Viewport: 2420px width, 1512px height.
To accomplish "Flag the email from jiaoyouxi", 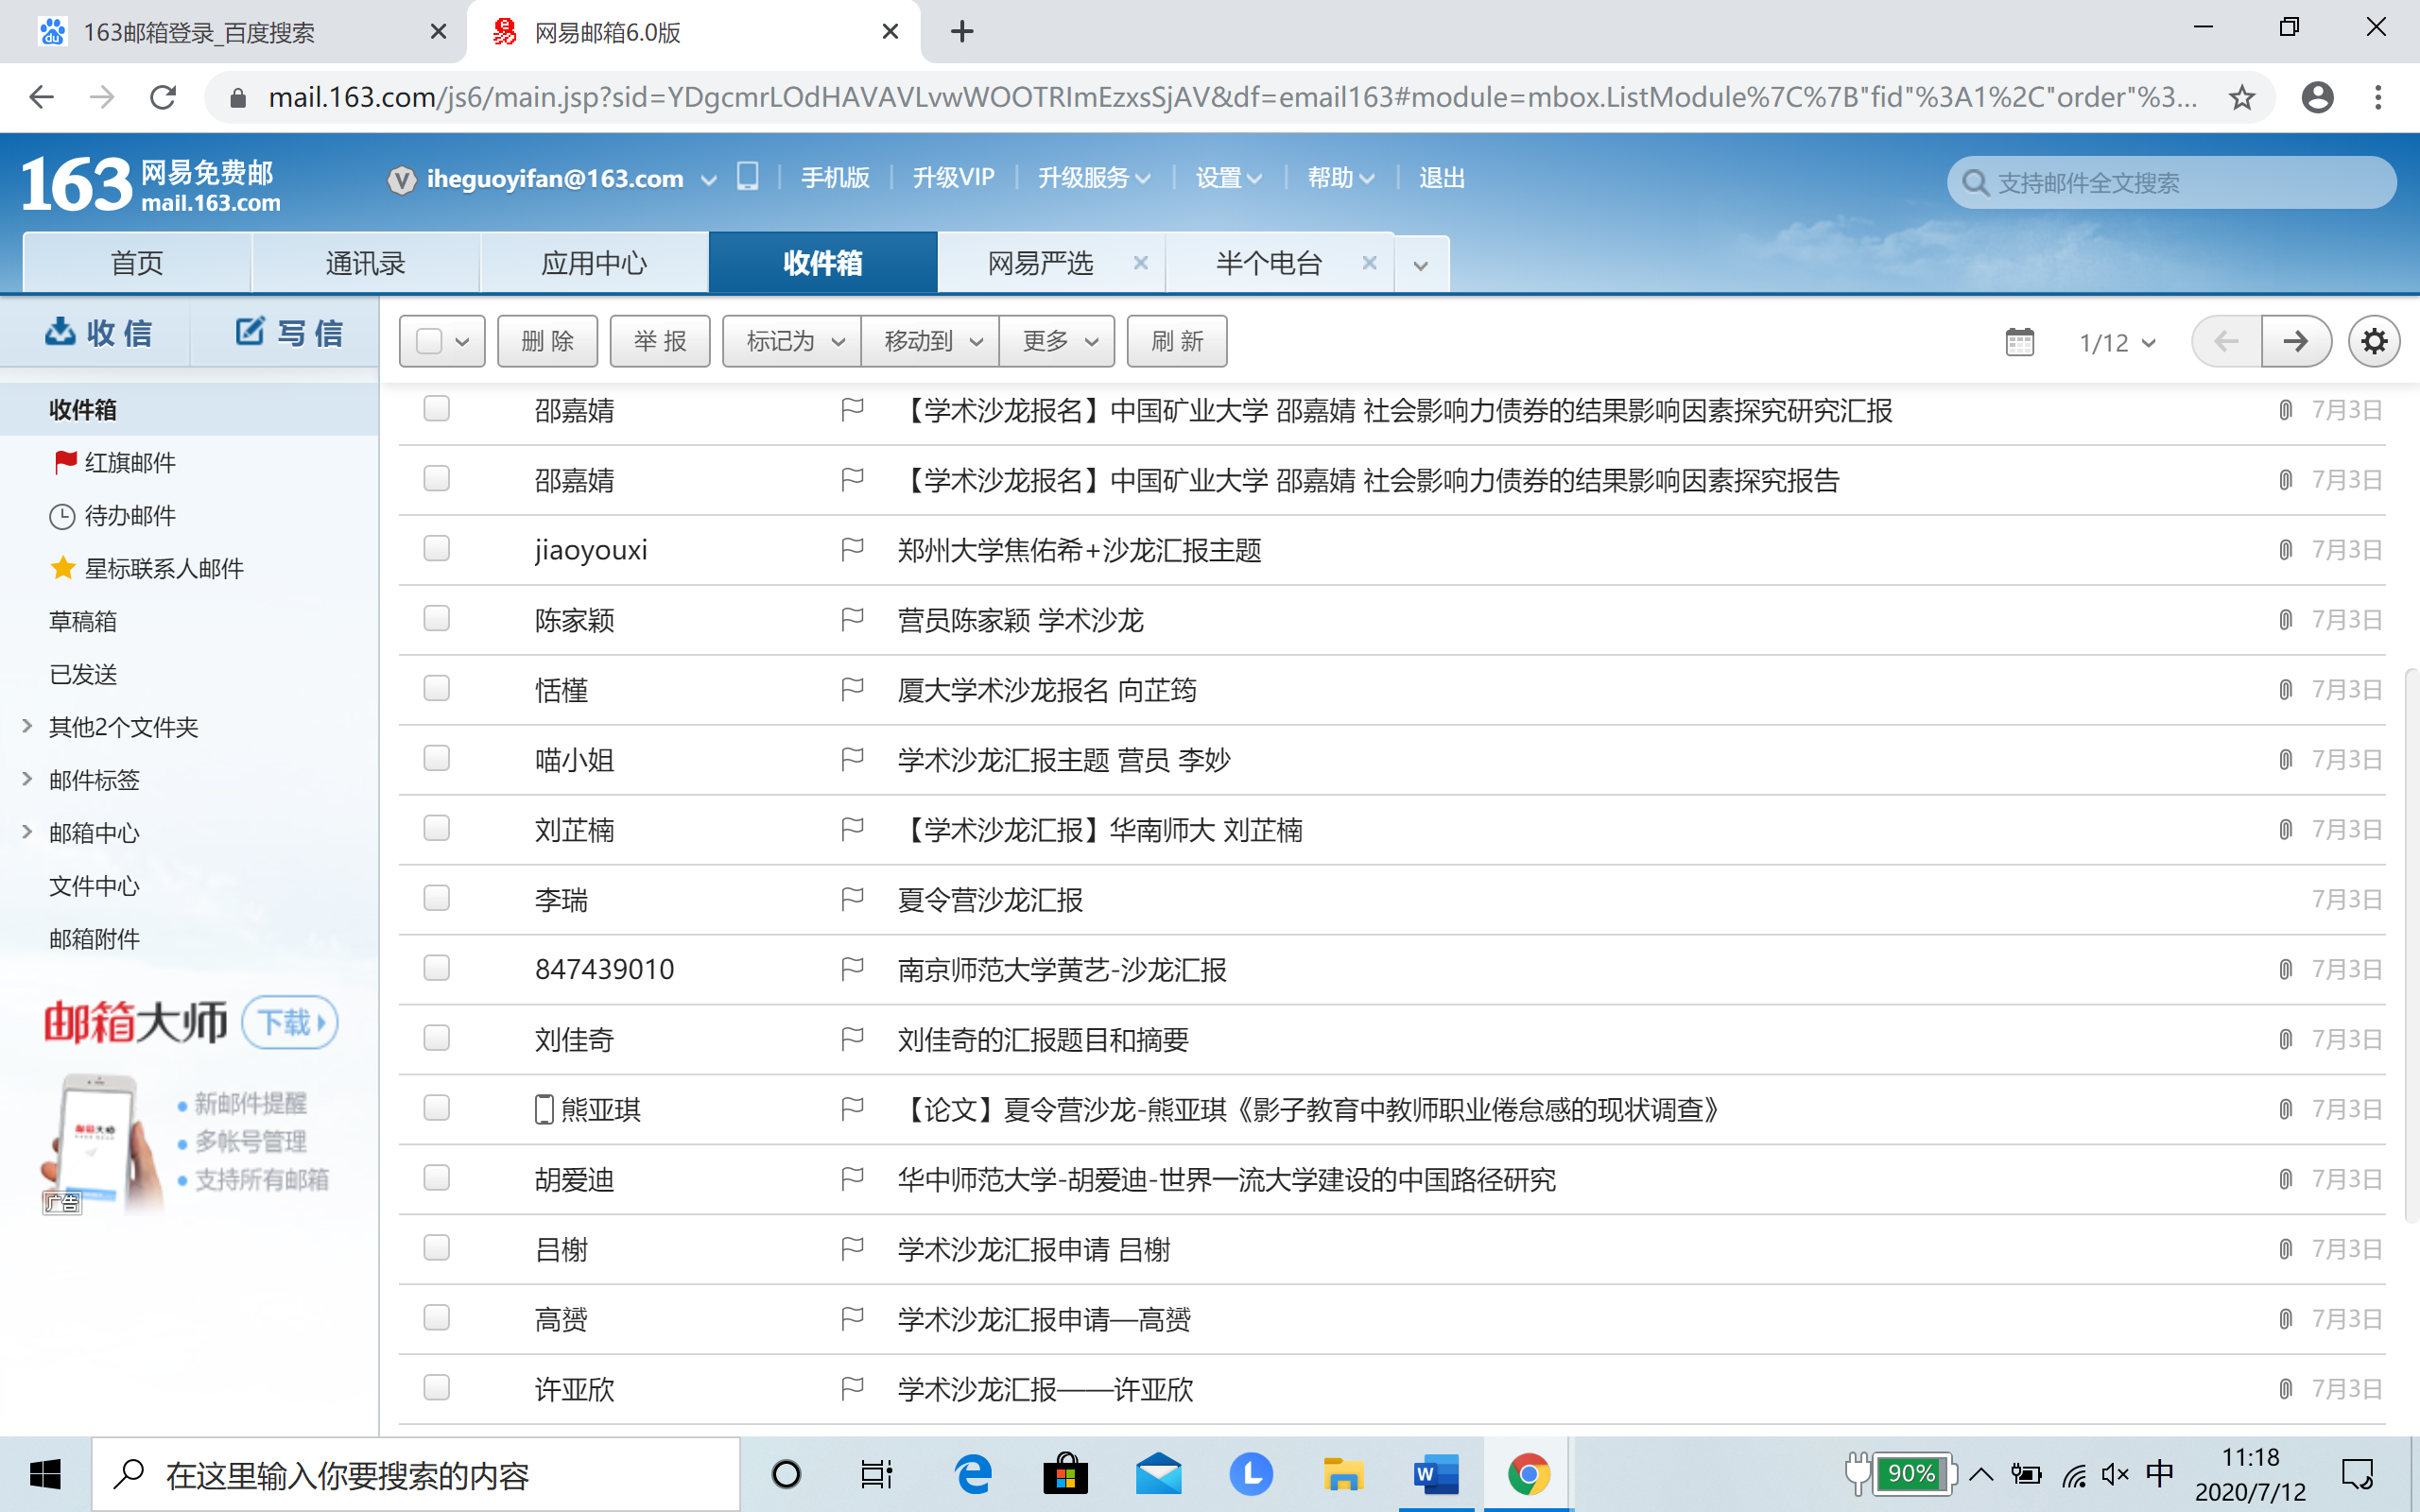I will pos(852,549).
